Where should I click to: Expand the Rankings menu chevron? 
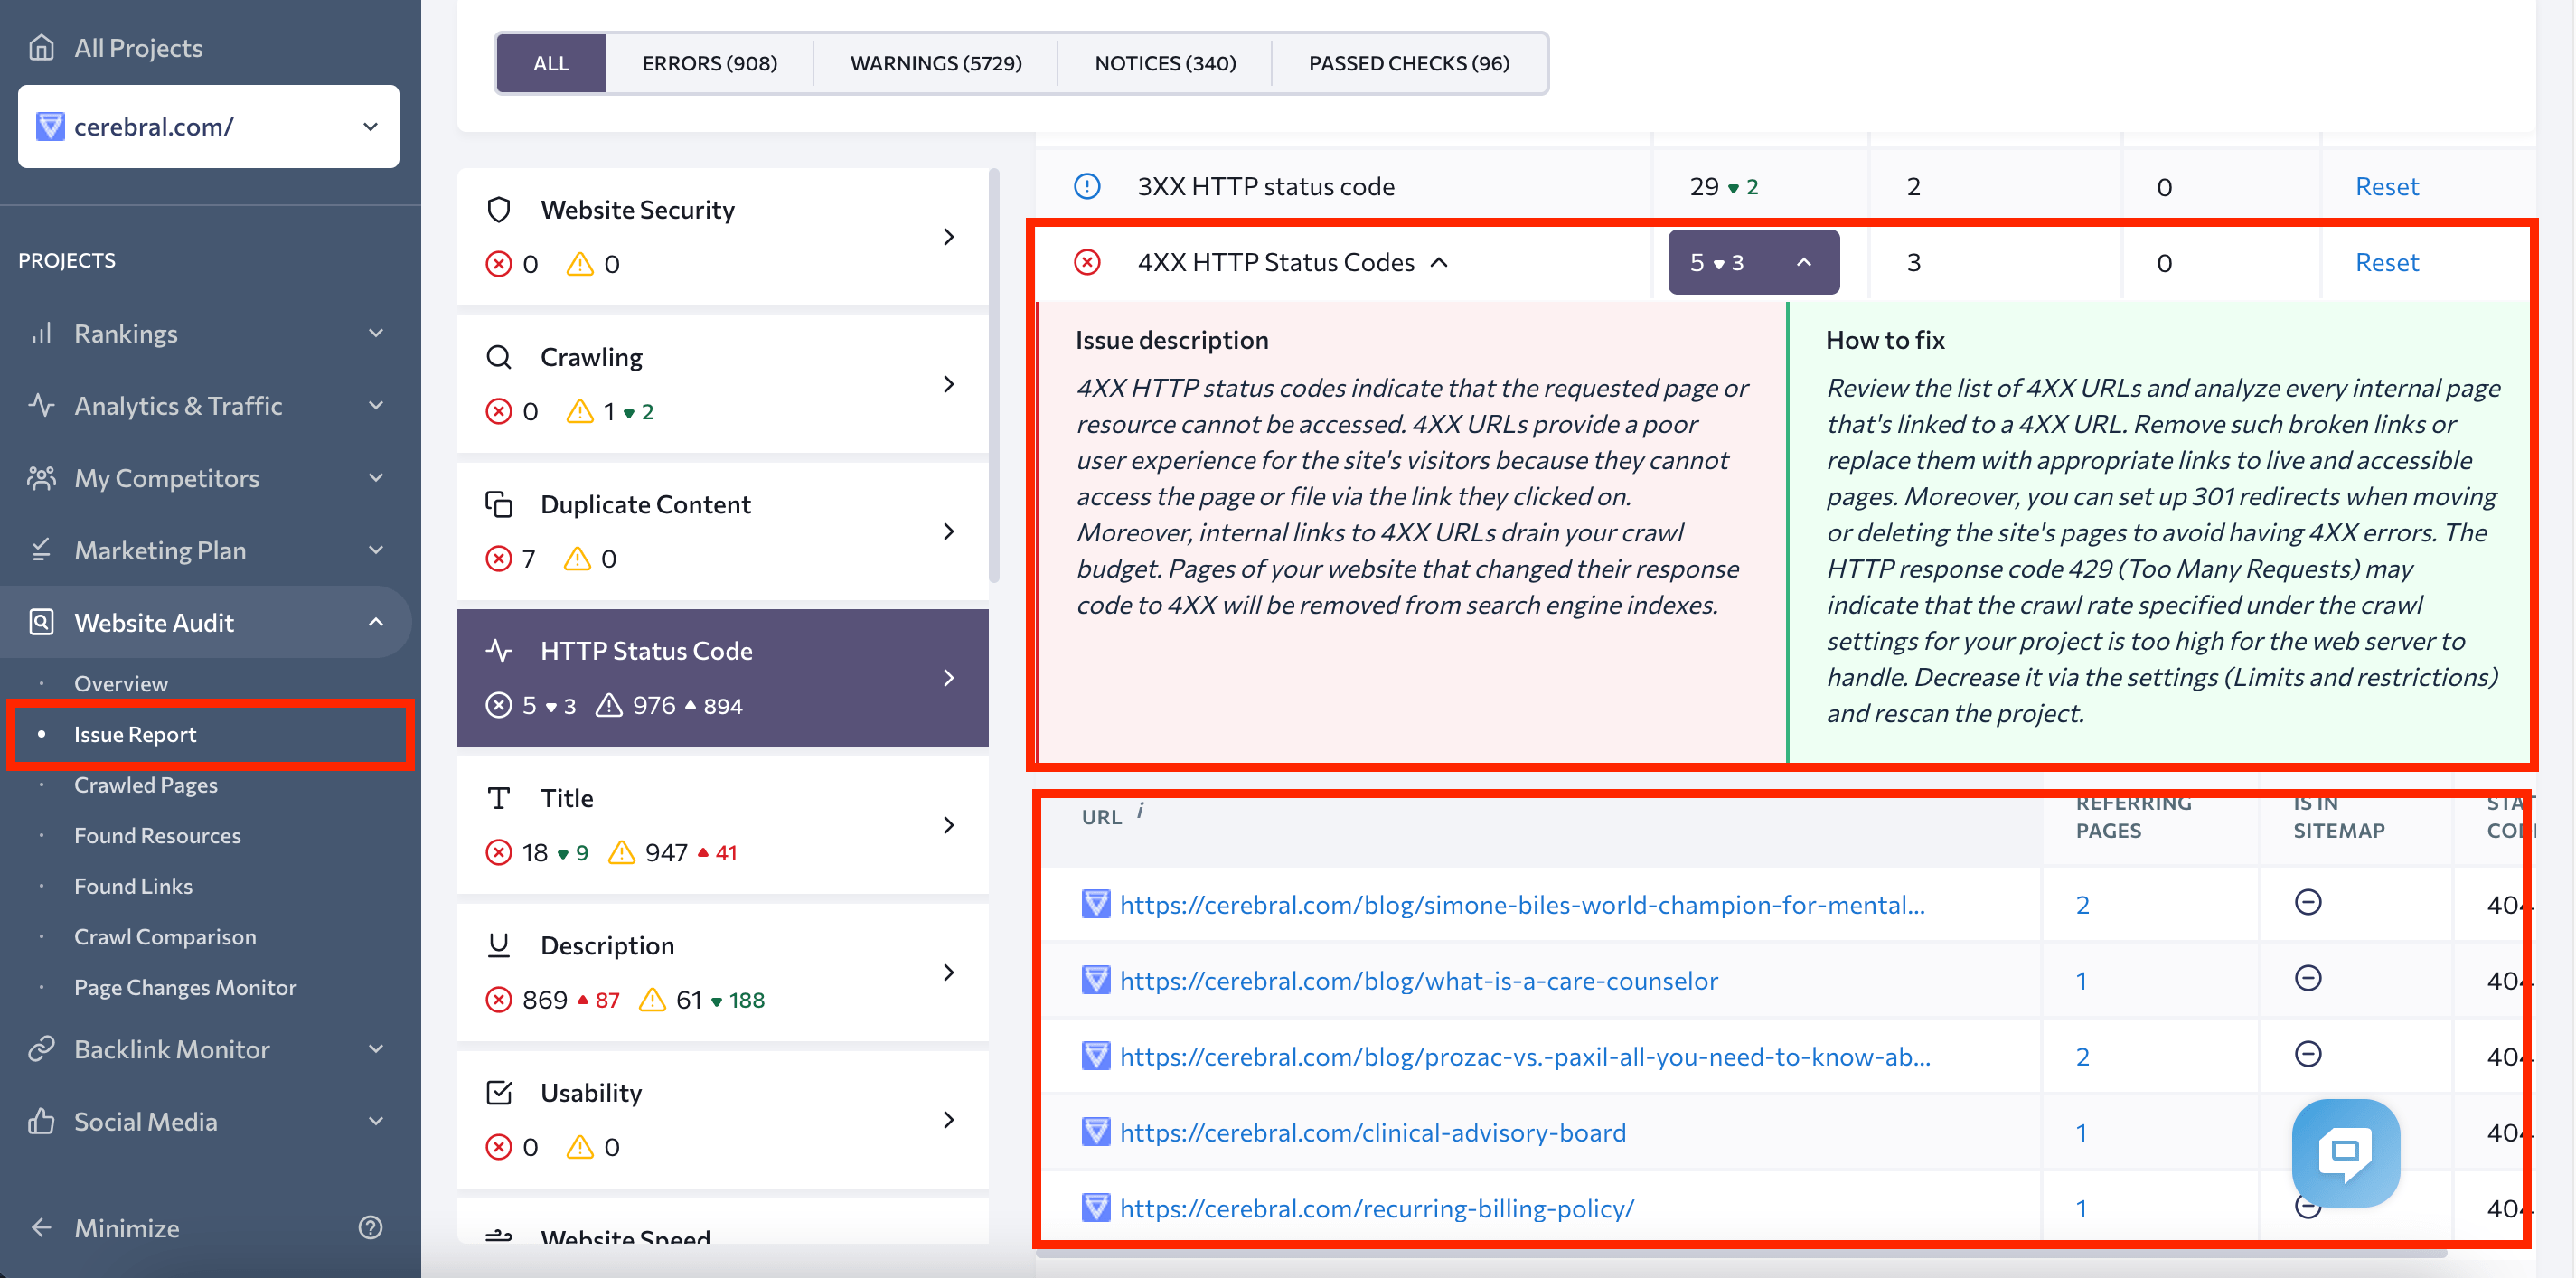pos(376,333)
